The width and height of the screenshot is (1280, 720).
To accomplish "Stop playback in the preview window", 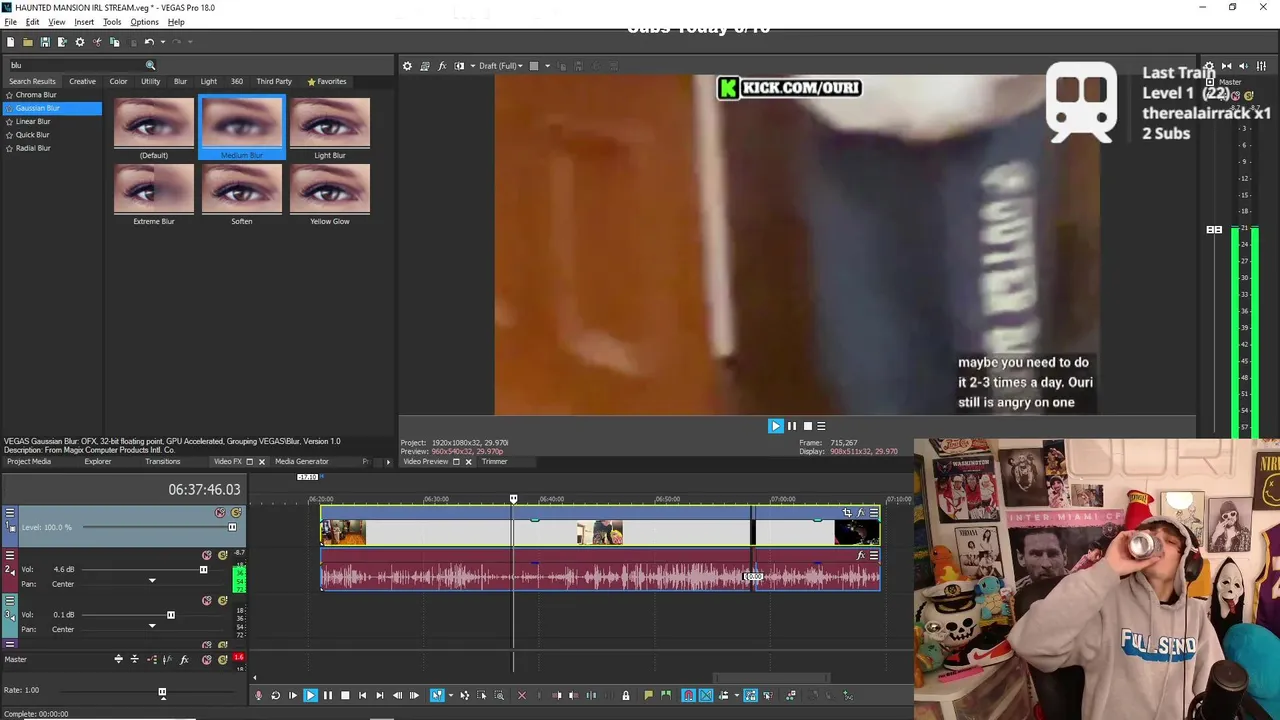I will pos(808,426).
